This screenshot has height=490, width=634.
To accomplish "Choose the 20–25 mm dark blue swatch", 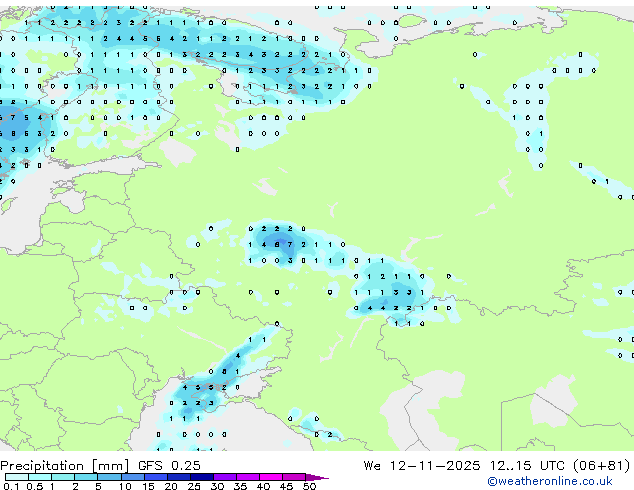I will pos(179,477).
